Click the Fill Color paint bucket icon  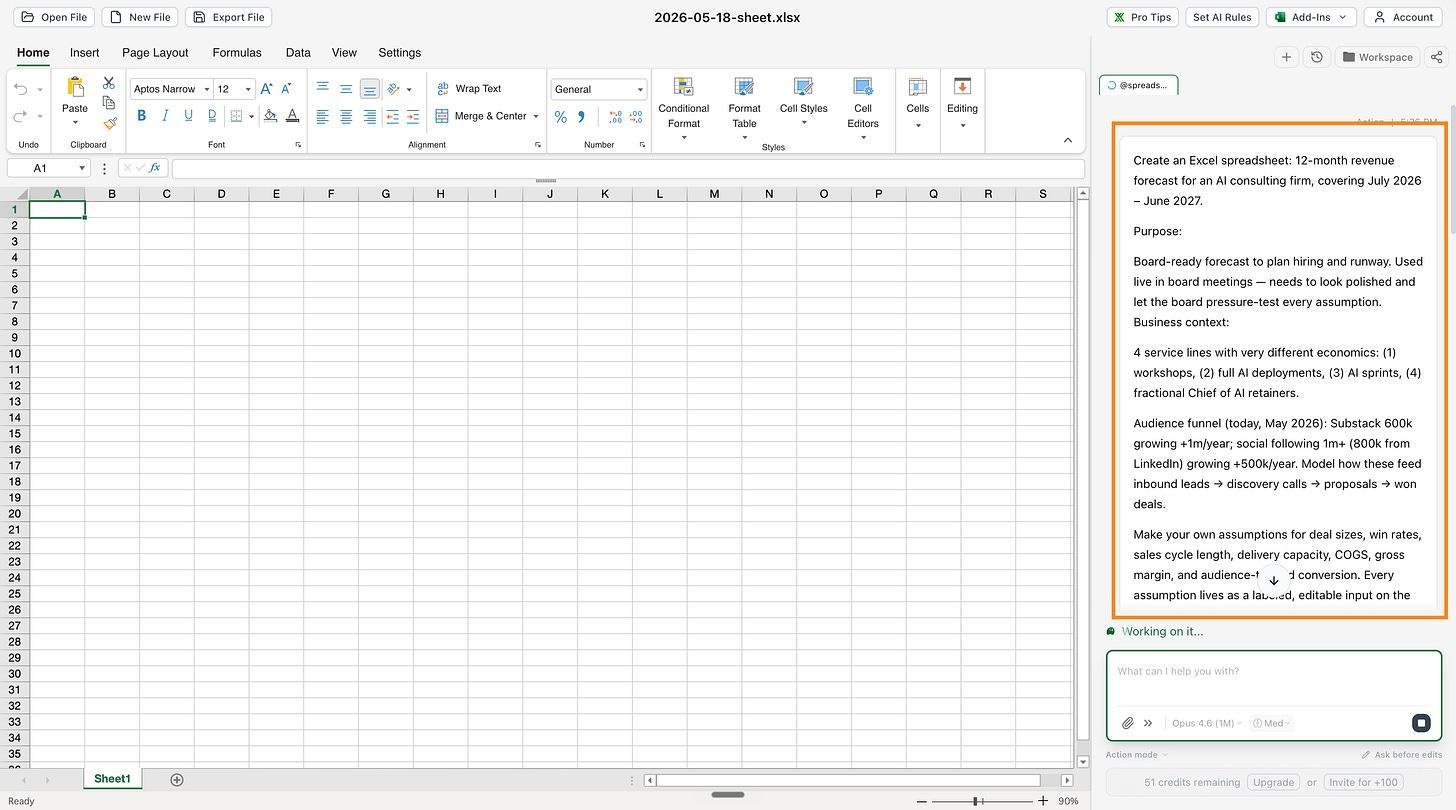[x=270, y=116]
